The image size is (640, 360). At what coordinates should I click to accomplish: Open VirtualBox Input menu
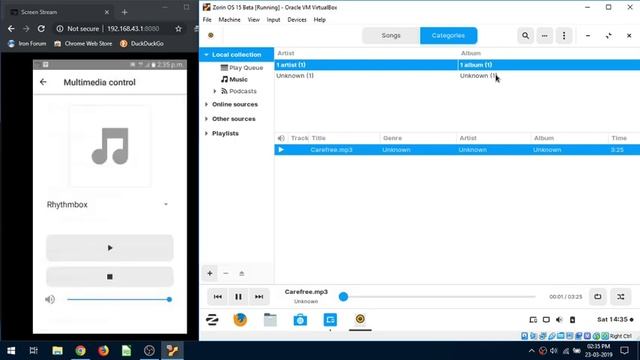(x=273, y=20)
